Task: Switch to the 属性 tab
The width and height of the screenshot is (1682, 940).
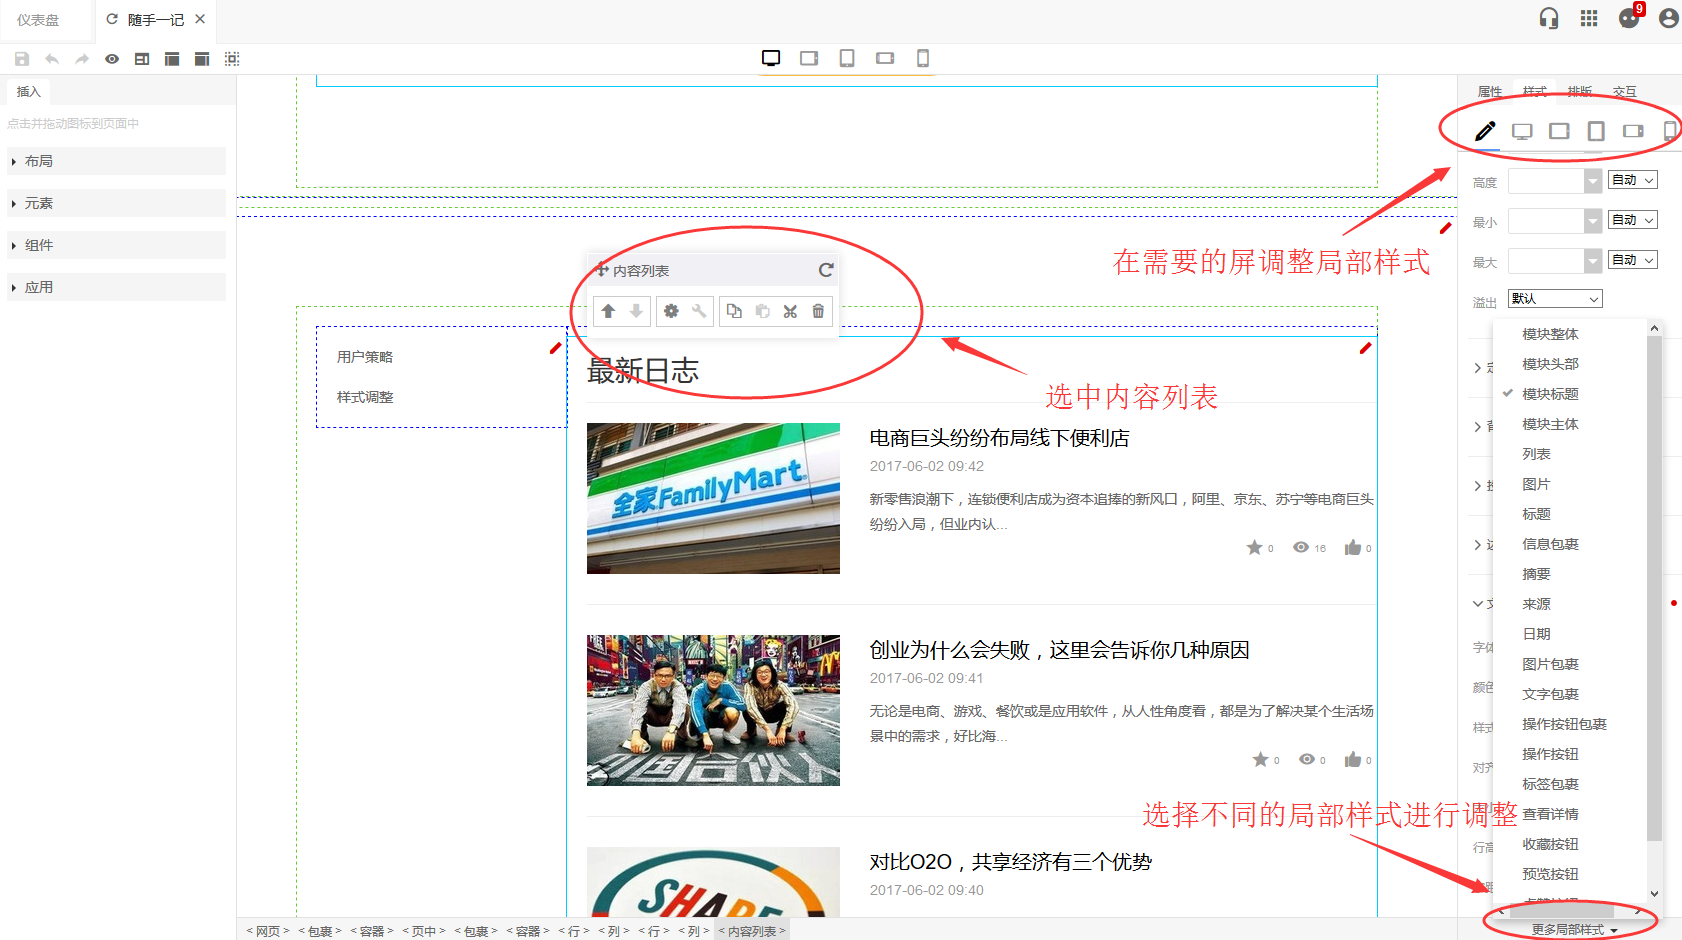Action: 1490,91
